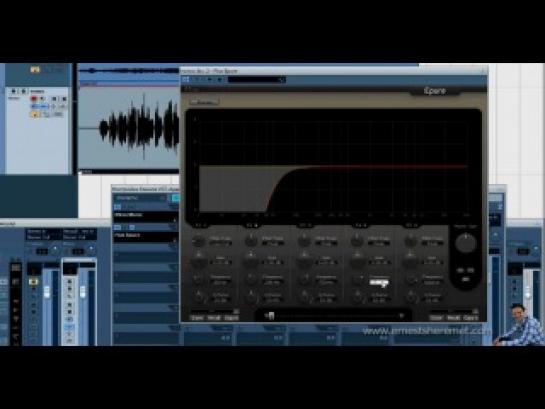Click the red record-enable button in the inspector
The height and width of the screenshot is (409, 545).
pyautogui.click(x=34, y=99)
